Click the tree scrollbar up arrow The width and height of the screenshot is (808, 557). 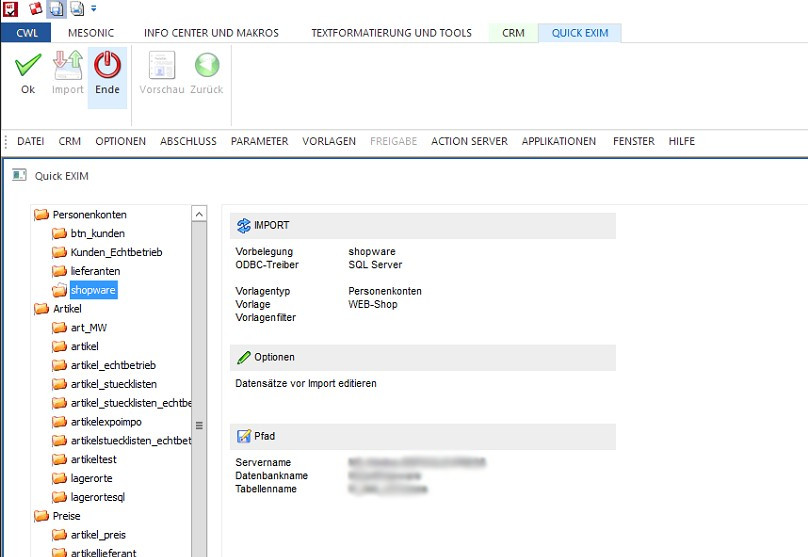click(198, 214)
